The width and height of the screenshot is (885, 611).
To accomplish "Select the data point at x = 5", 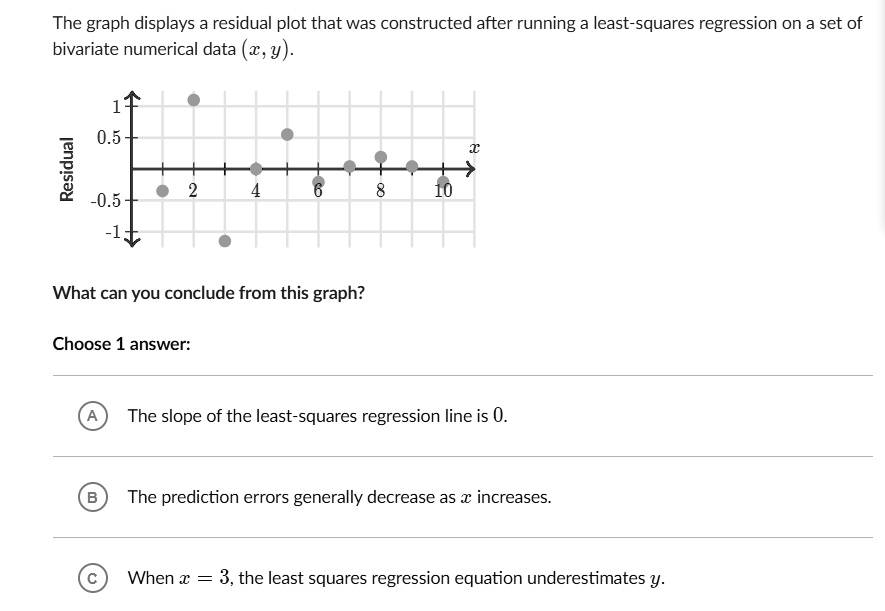I will [x=287, y=133].
